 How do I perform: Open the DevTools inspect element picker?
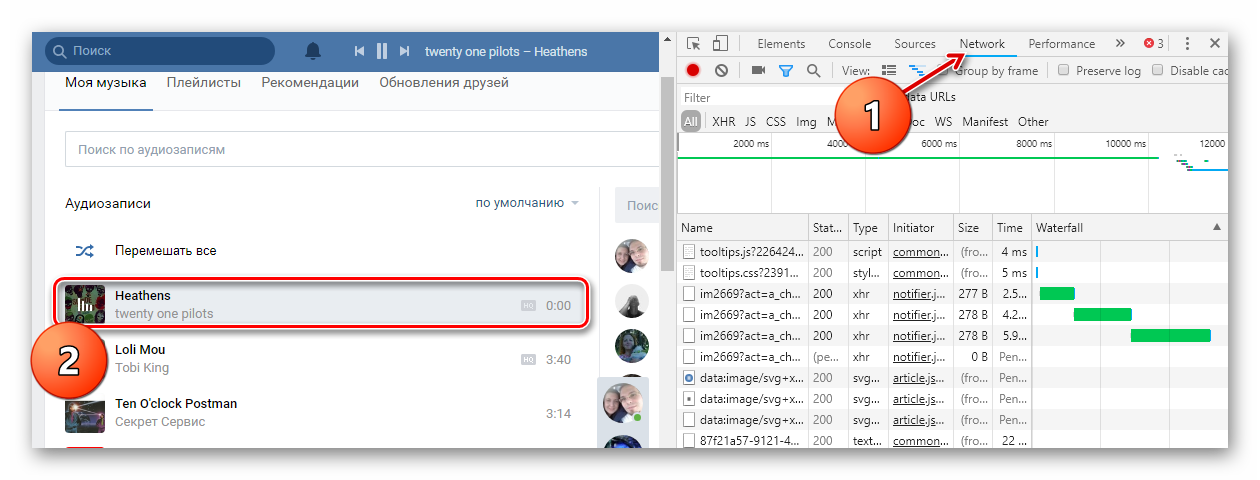tap(693, 43)
